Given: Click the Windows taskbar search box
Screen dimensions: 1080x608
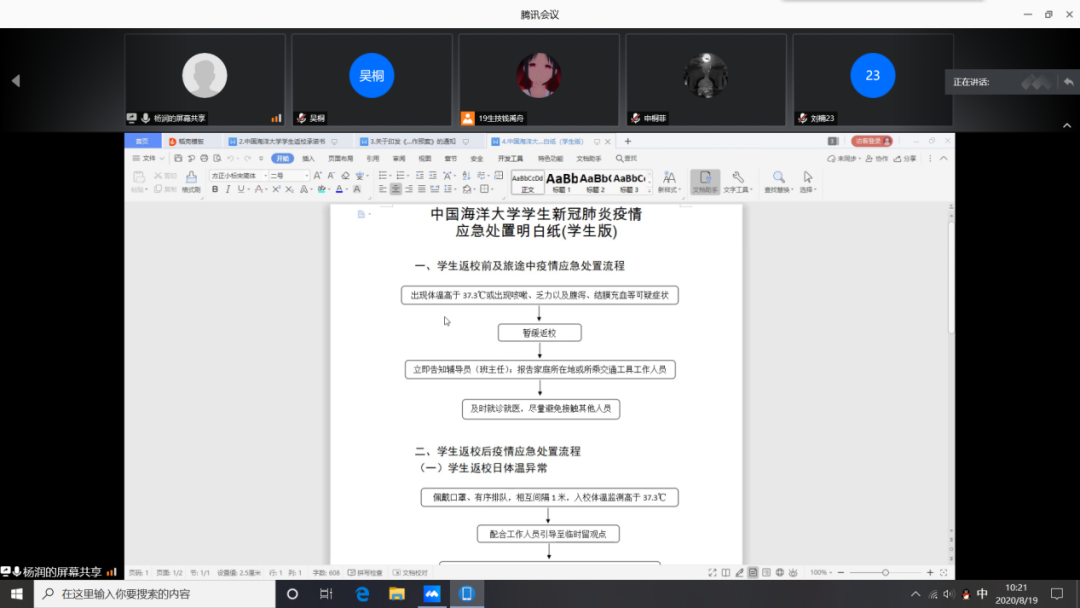Looking at the screenshot, I should [155, 594].
